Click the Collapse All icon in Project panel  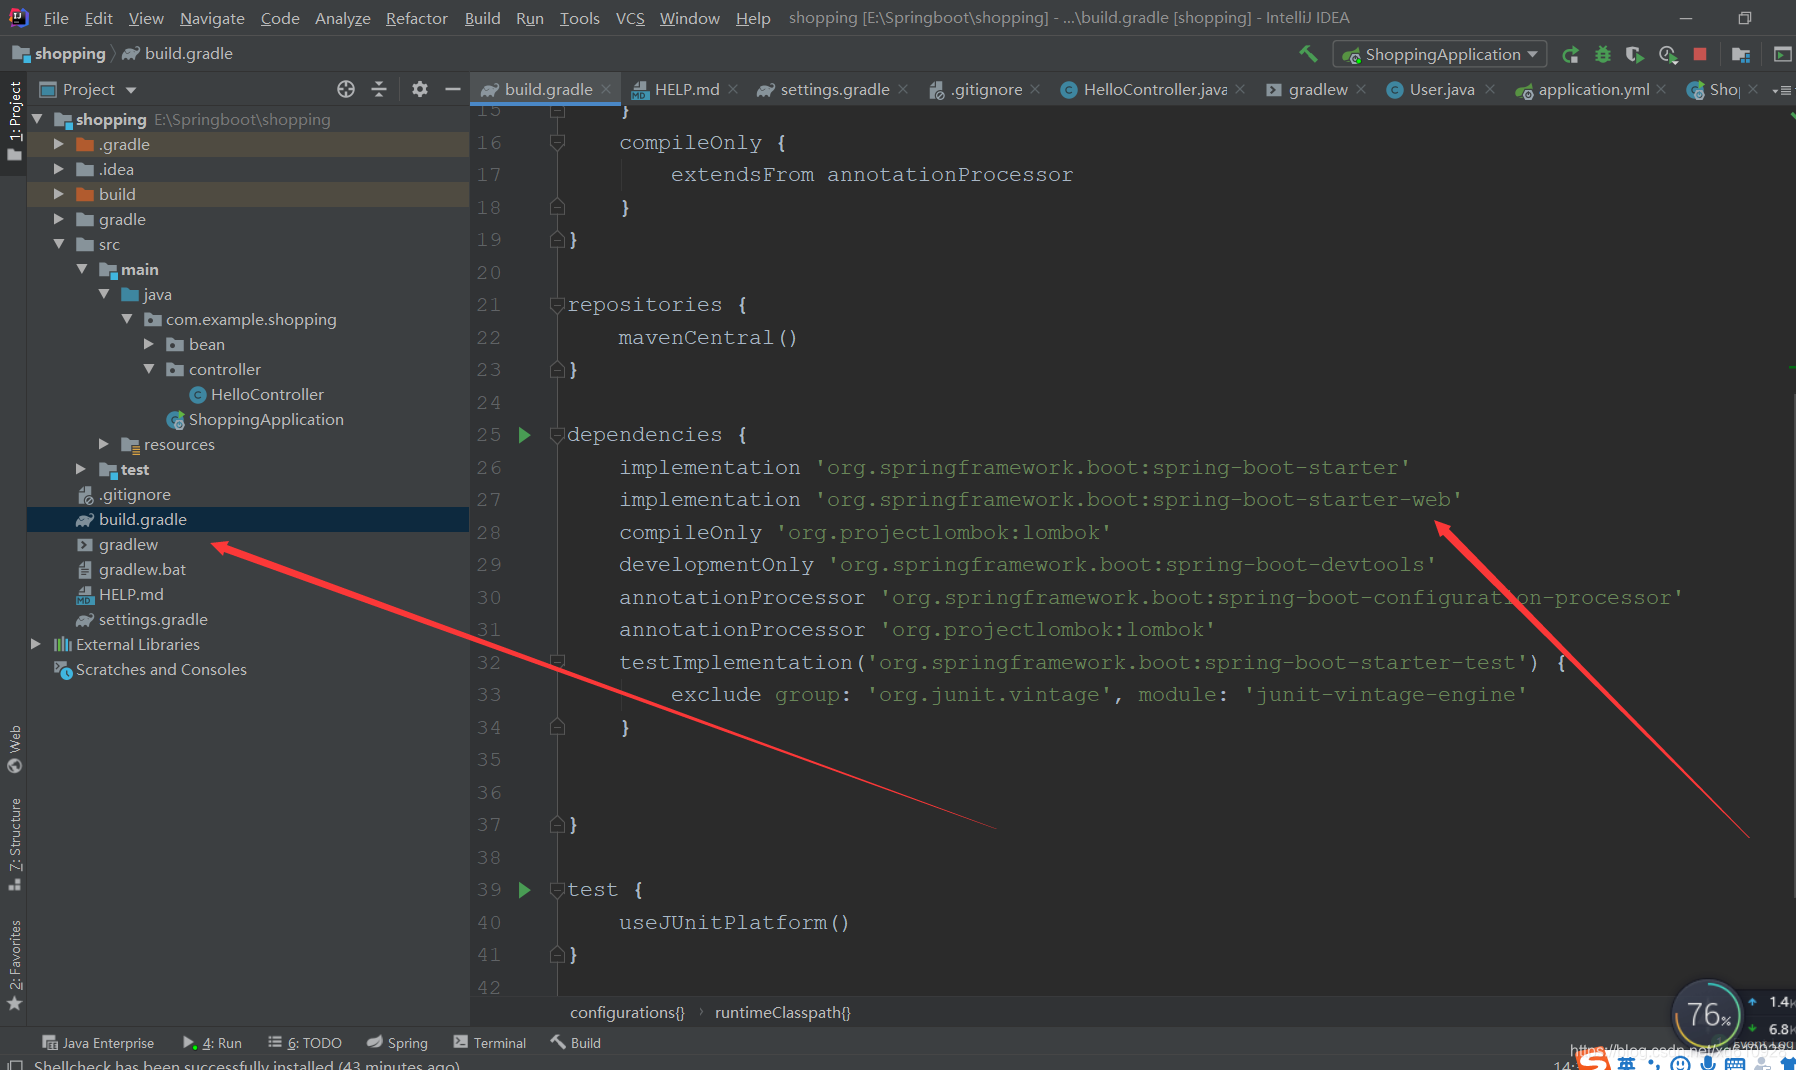(x=379, y=89)
